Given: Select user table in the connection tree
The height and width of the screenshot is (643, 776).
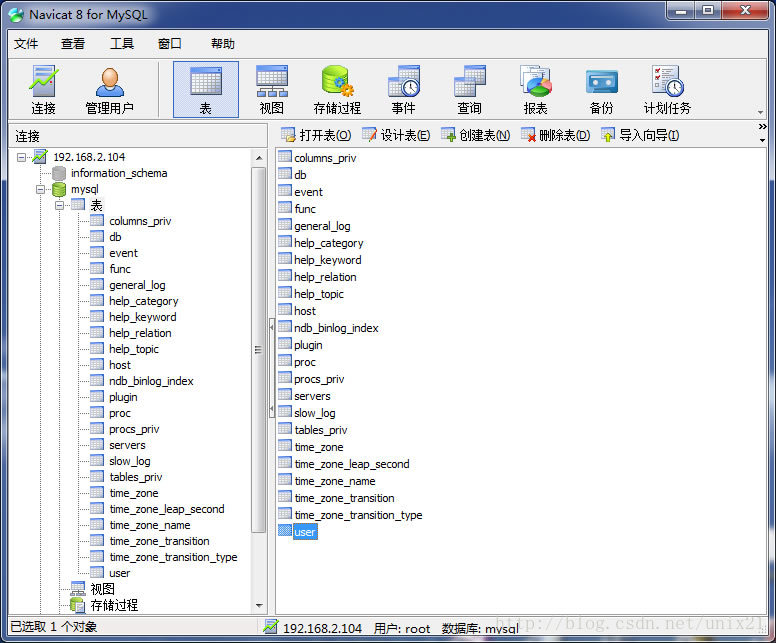Looking at the screenshot, I should [x=119, y=573].
